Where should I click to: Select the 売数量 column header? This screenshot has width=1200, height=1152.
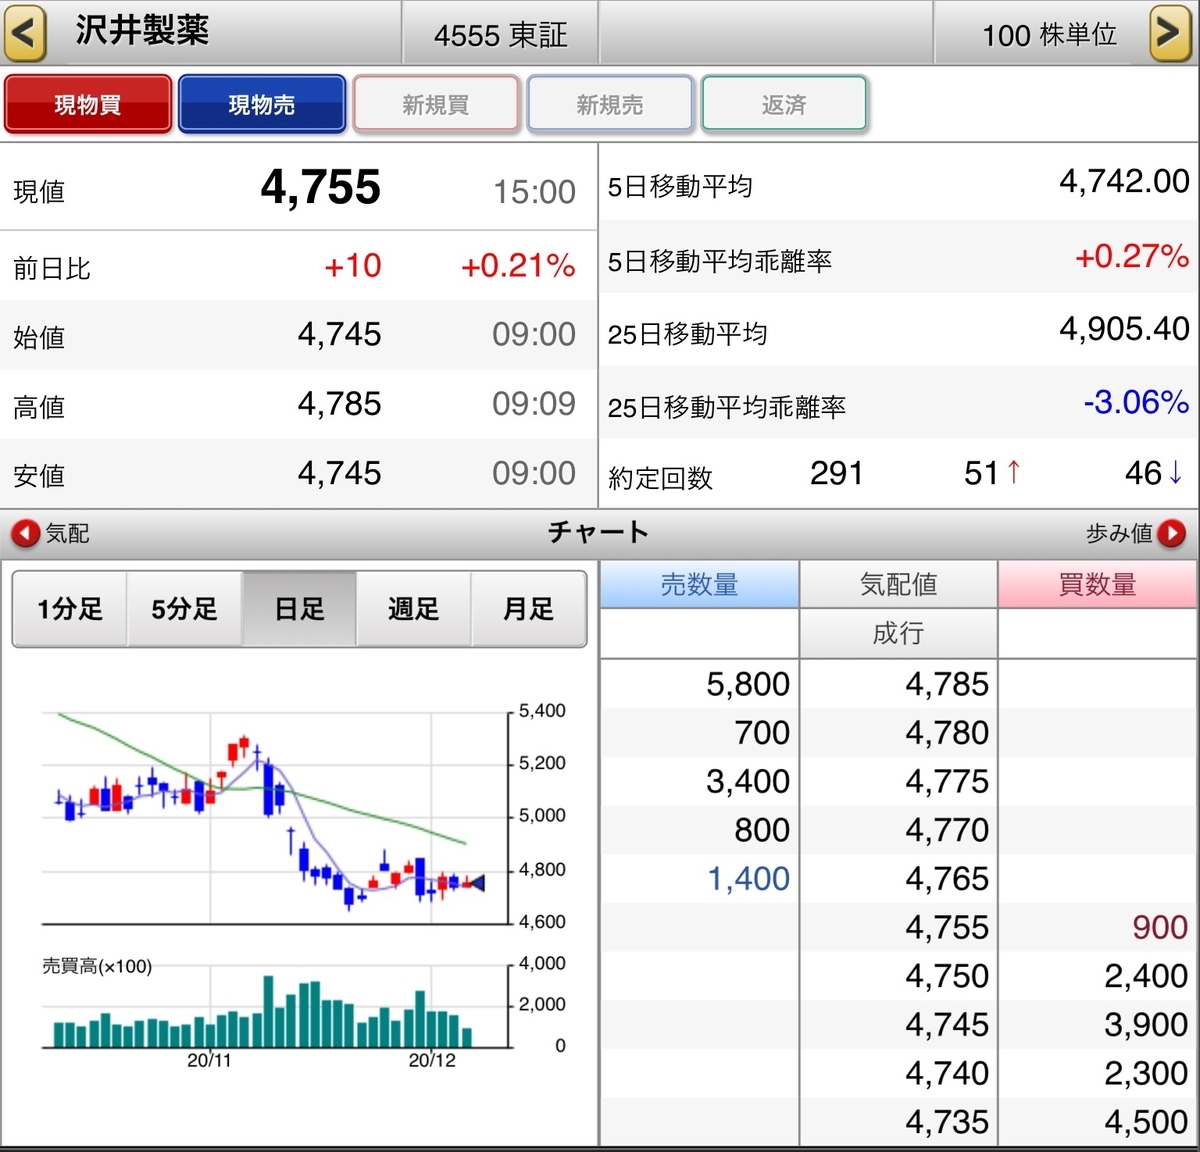tap(699, 584)
